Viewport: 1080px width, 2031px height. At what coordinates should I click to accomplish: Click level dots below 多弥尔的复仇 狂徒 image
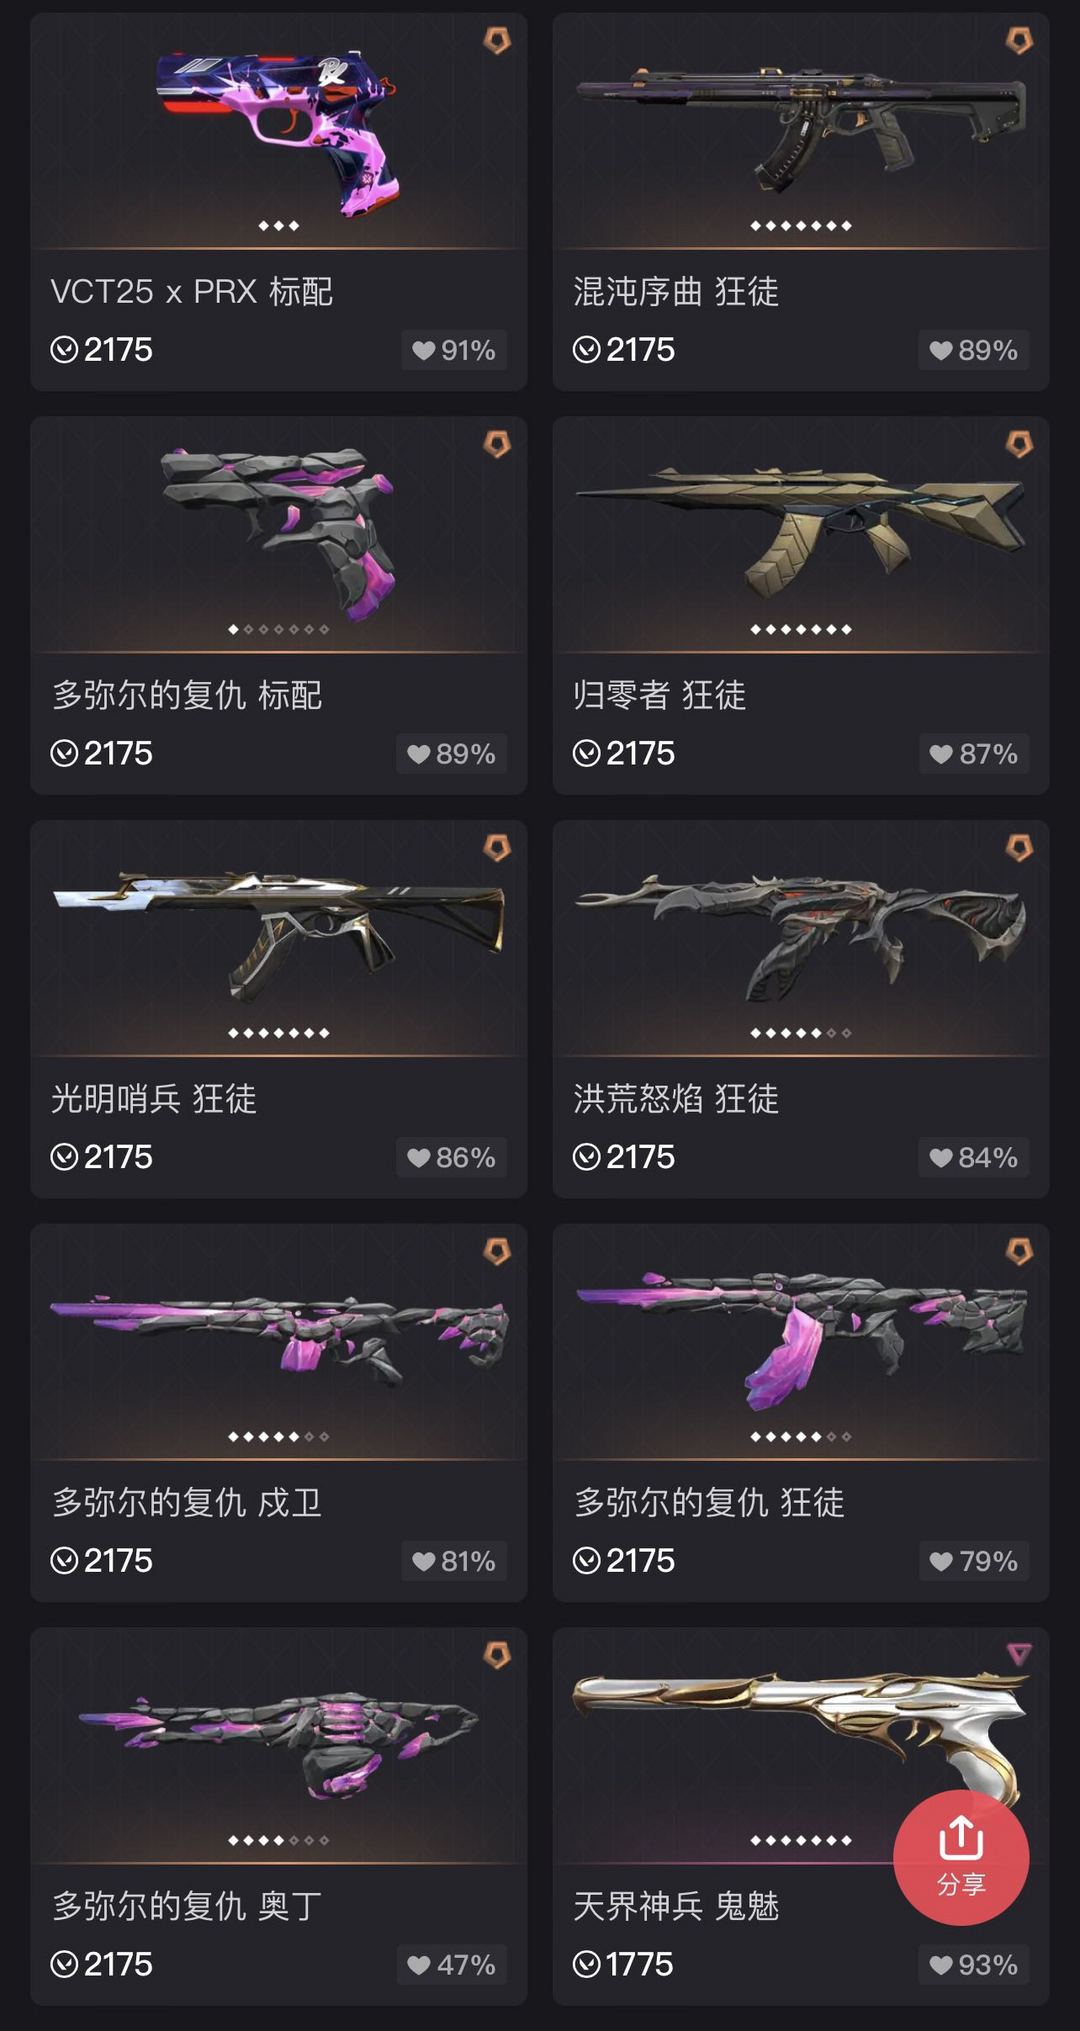coord(801,1436)
